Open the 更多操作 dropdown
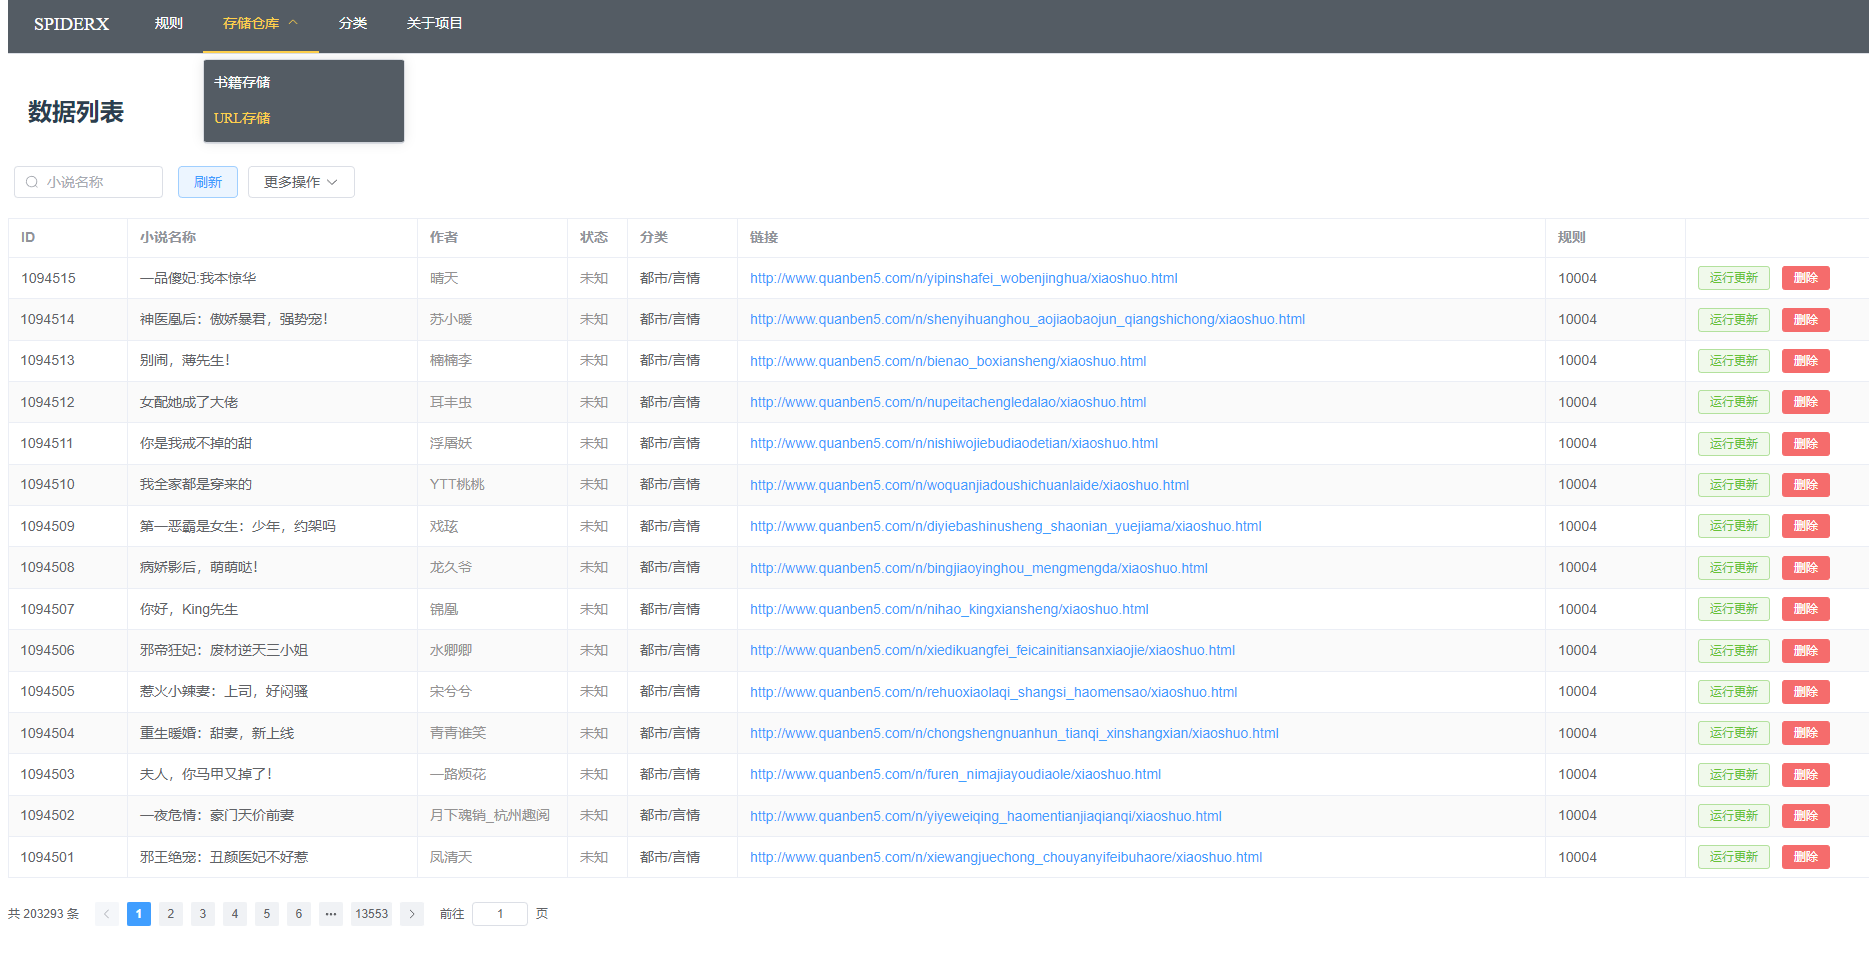This screenshot has height=969, width=1869. click(301, 182)
